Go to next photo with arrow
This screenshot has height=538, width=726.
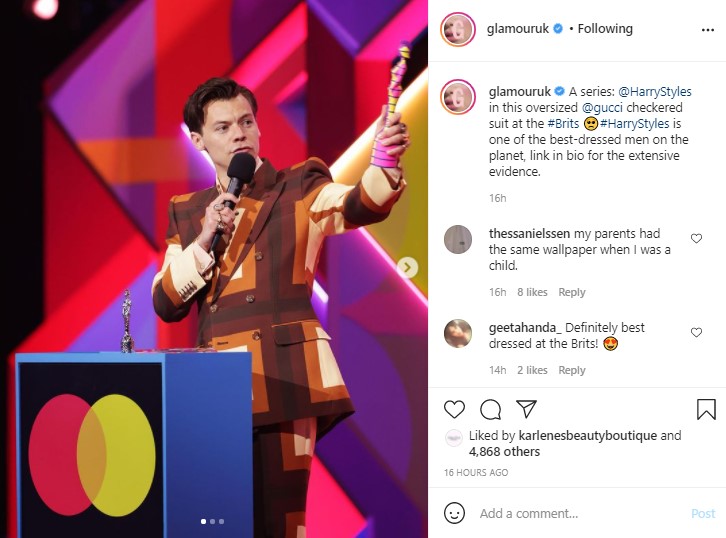tap(407, 267)
